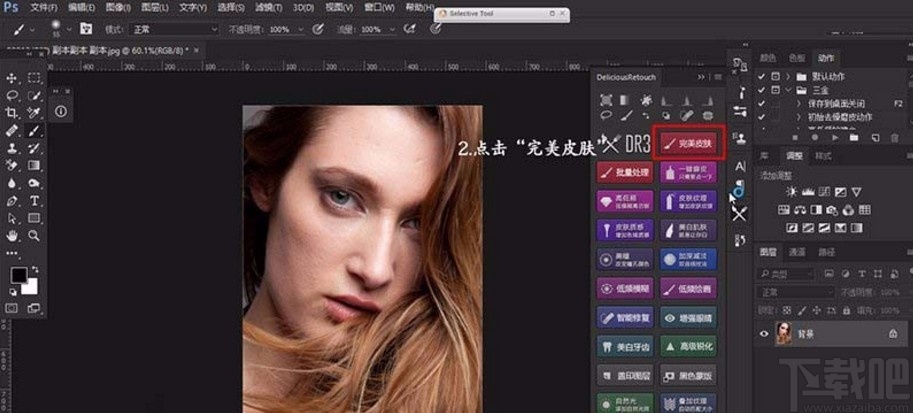Toggle dialog box for 默认动作 set
This screenshot has height=413, width=913.
tap(775, 76)
